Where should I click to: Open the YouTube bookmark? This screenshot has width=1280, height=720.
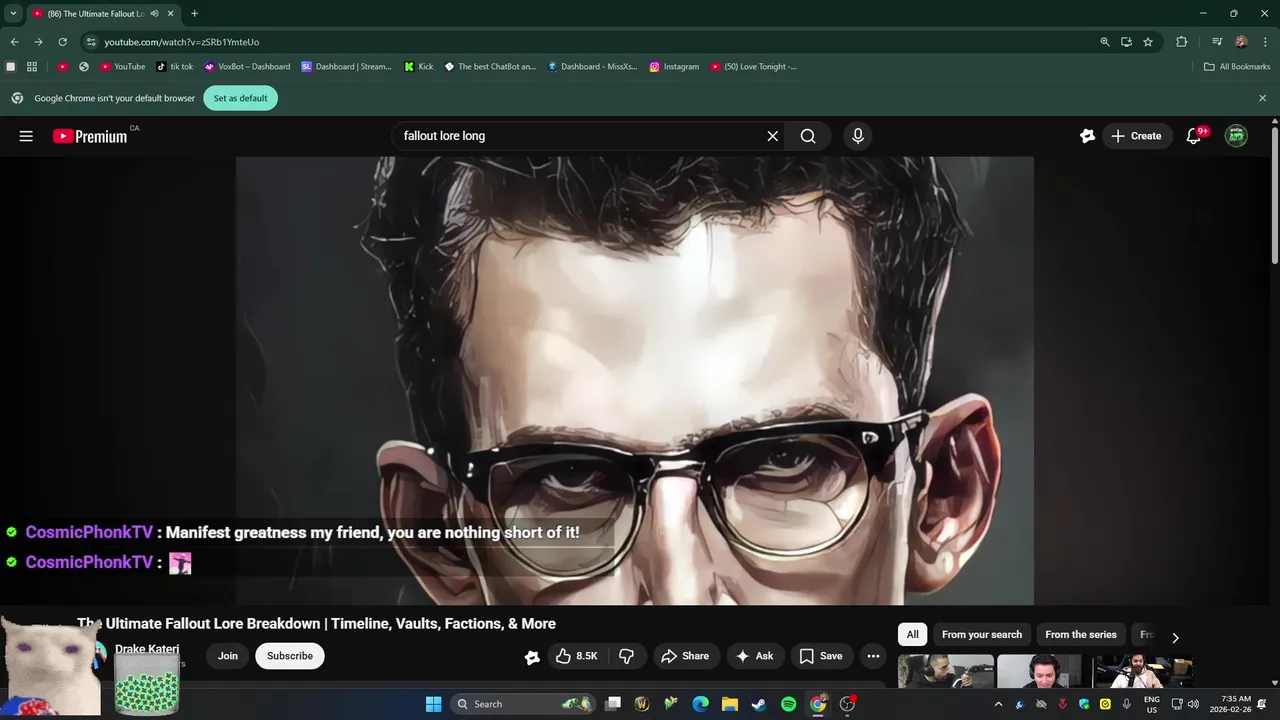pos(123,67)
